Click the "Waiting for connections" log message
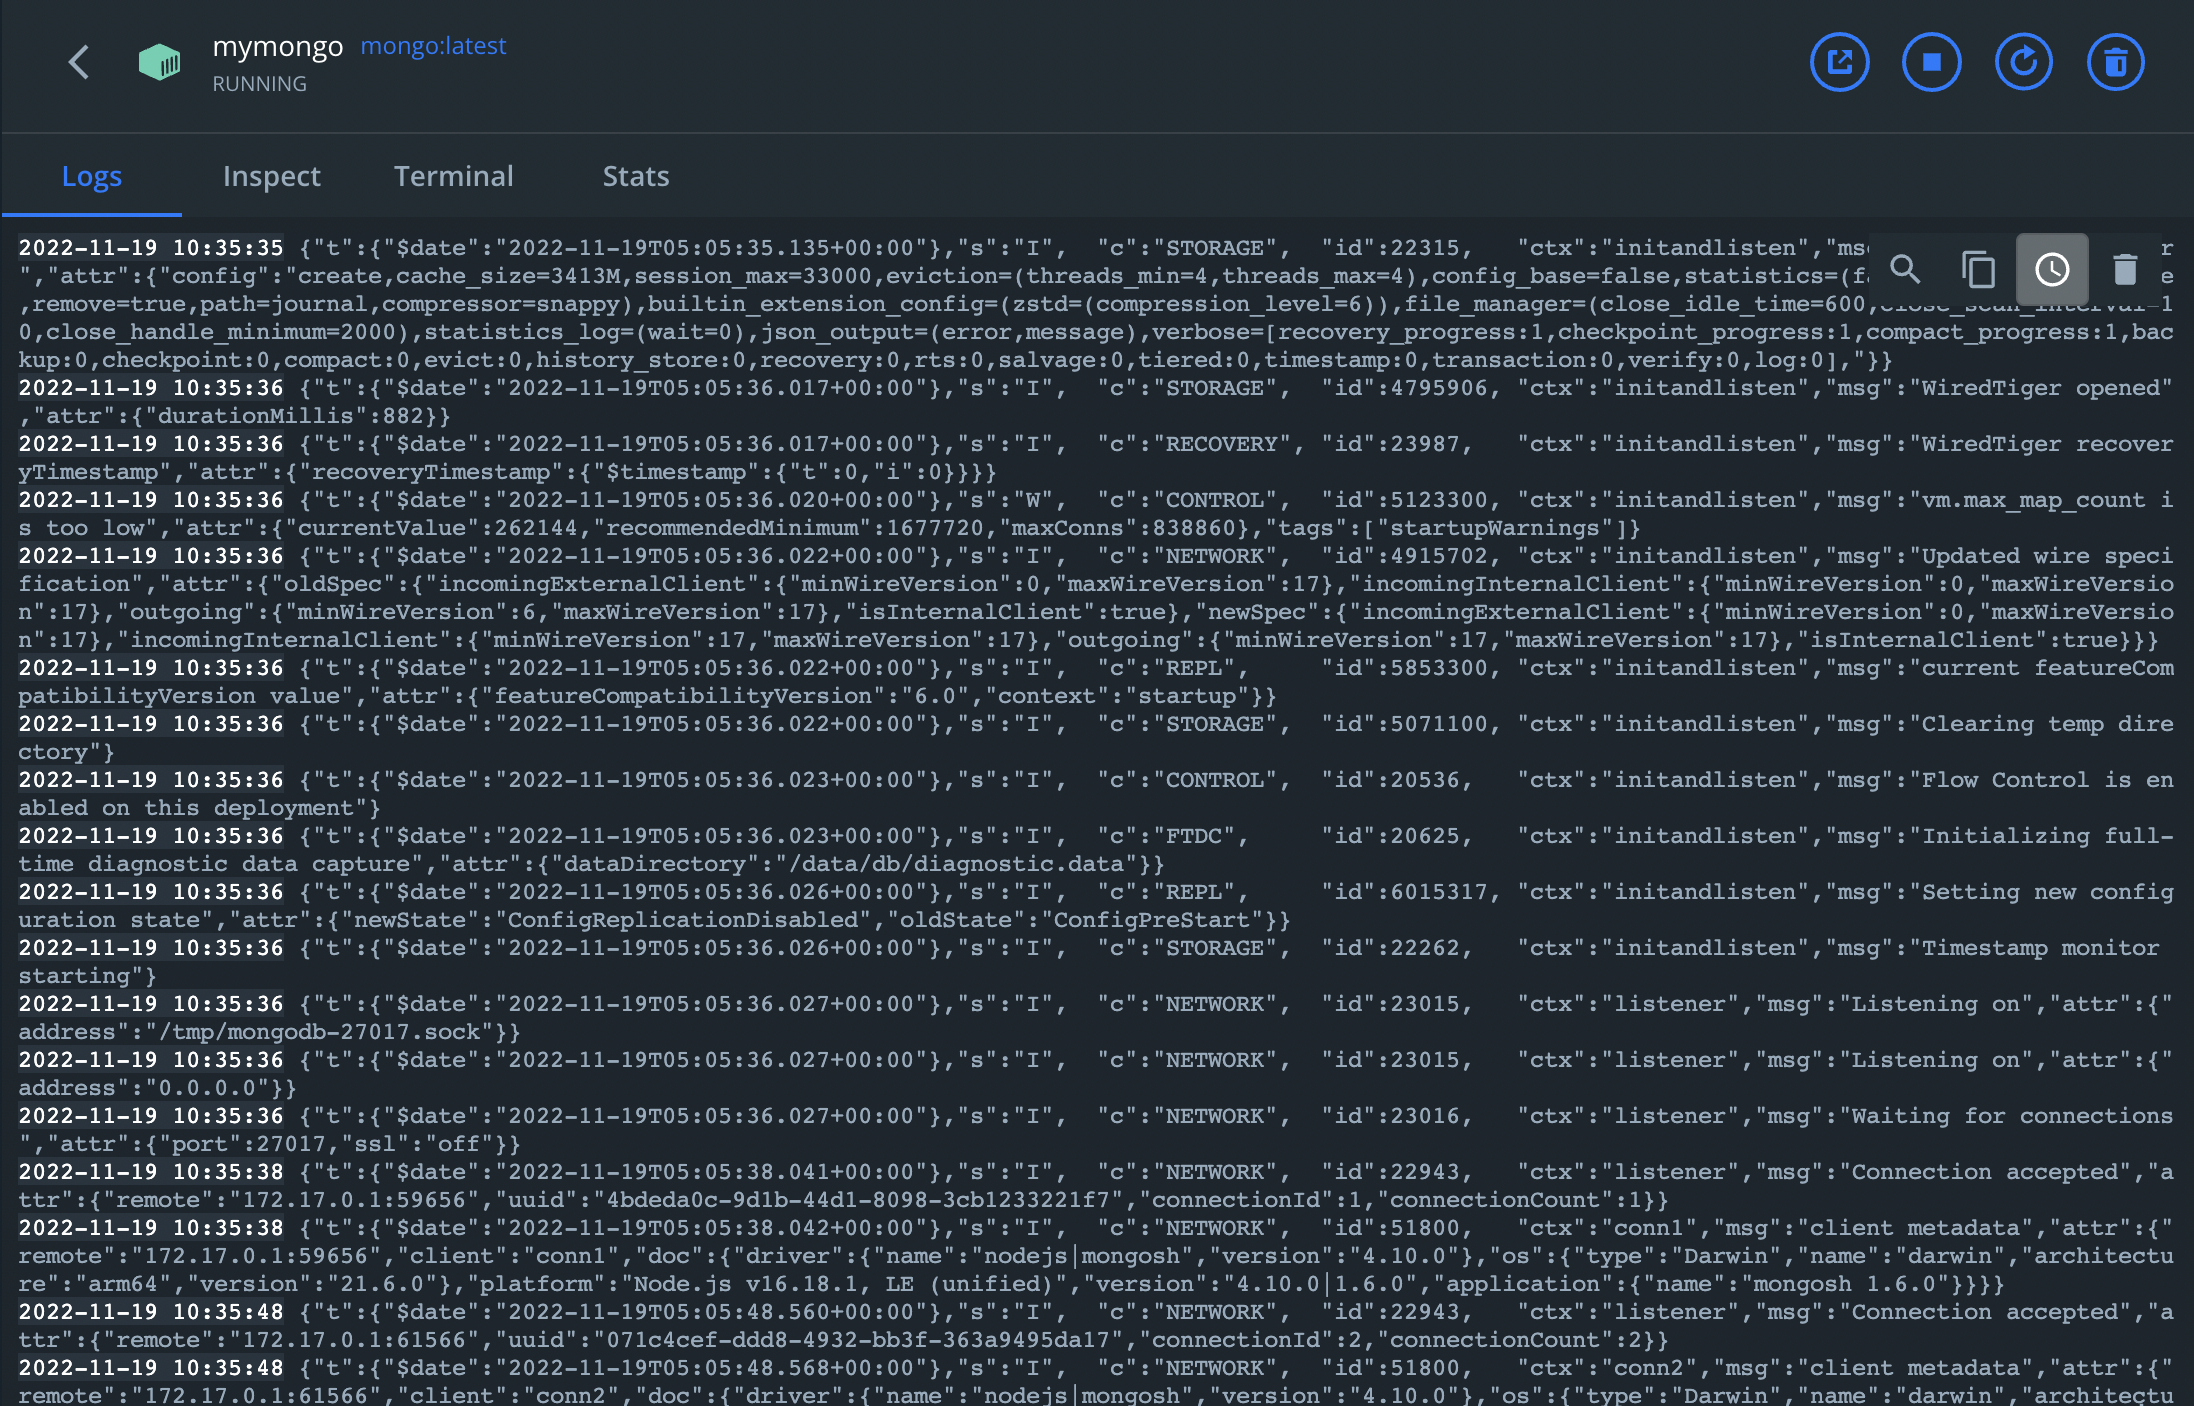This screenshot has width=2194, height=1406. click(x=2012, y=1116)
